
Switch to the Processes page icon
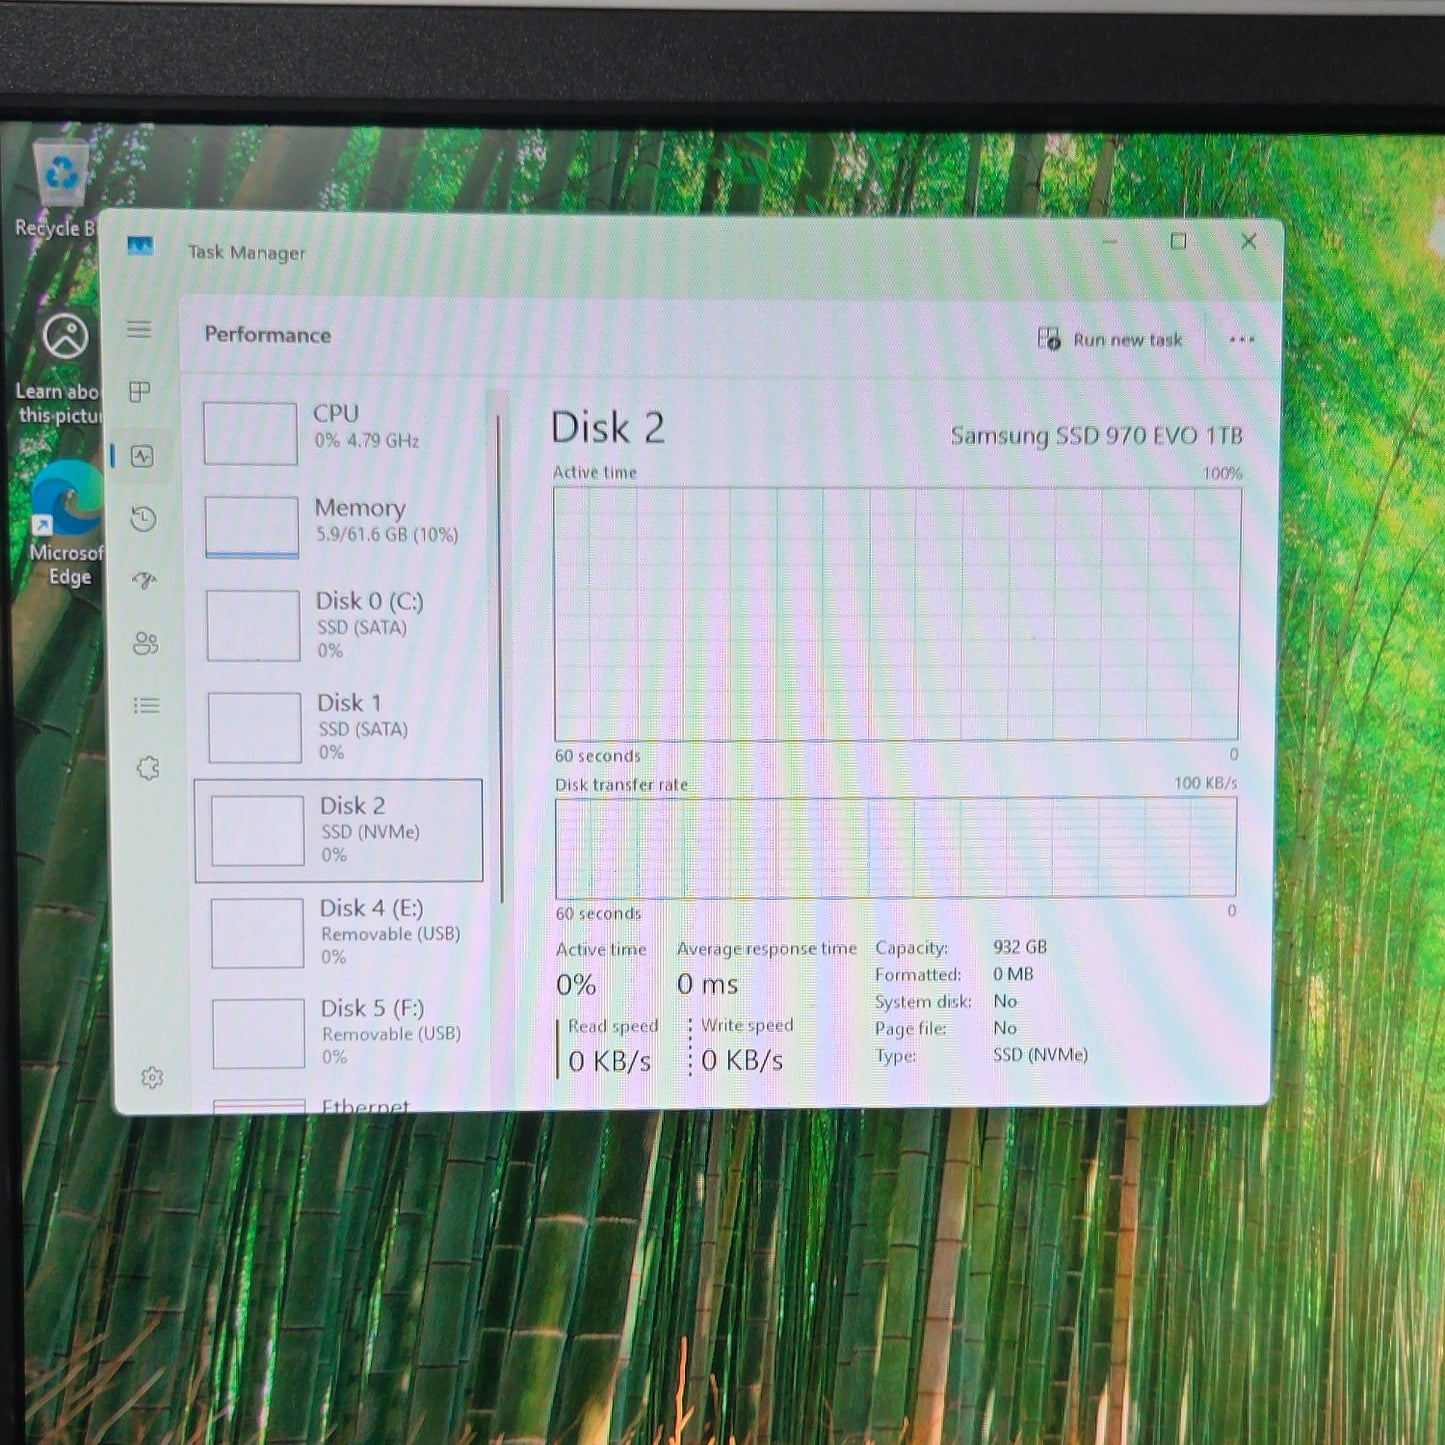140,391
